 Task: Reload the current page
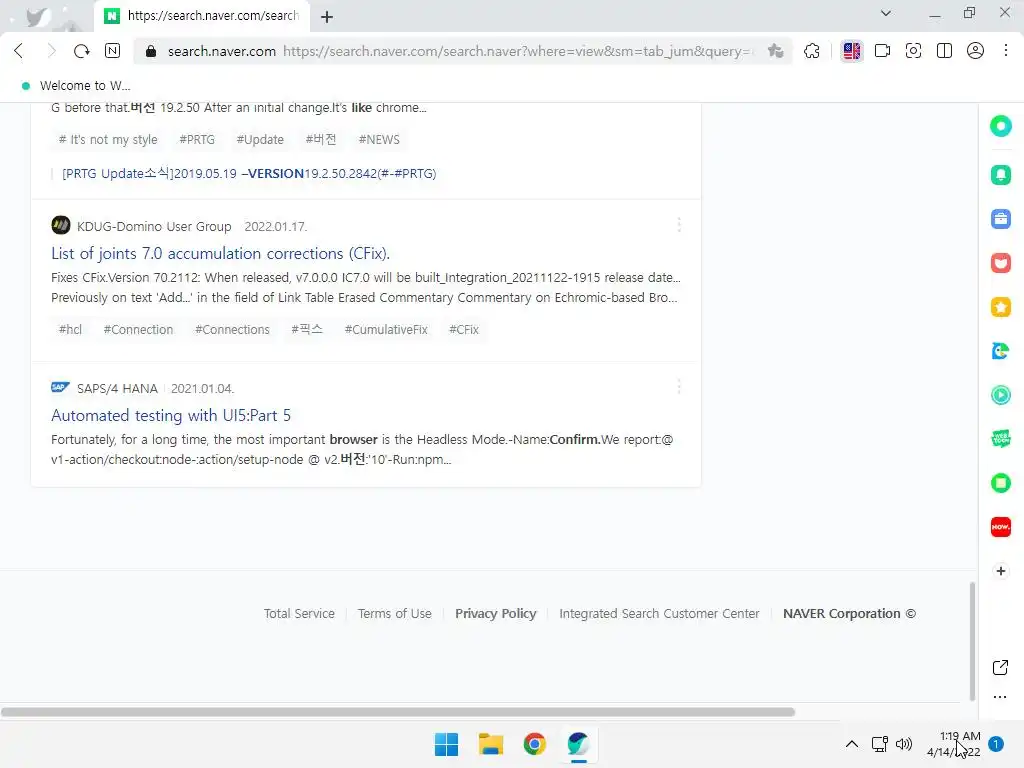tap(82, 51)
